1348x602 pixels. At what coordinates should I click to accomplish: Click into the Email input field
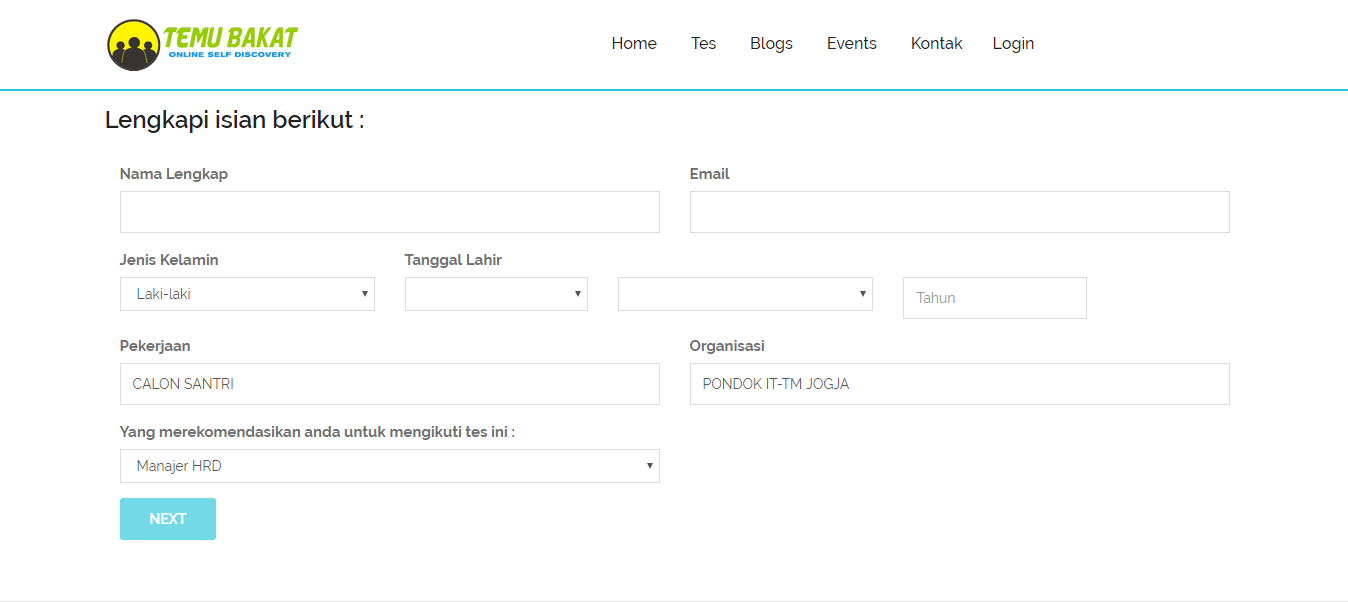(x=959, y=212)
